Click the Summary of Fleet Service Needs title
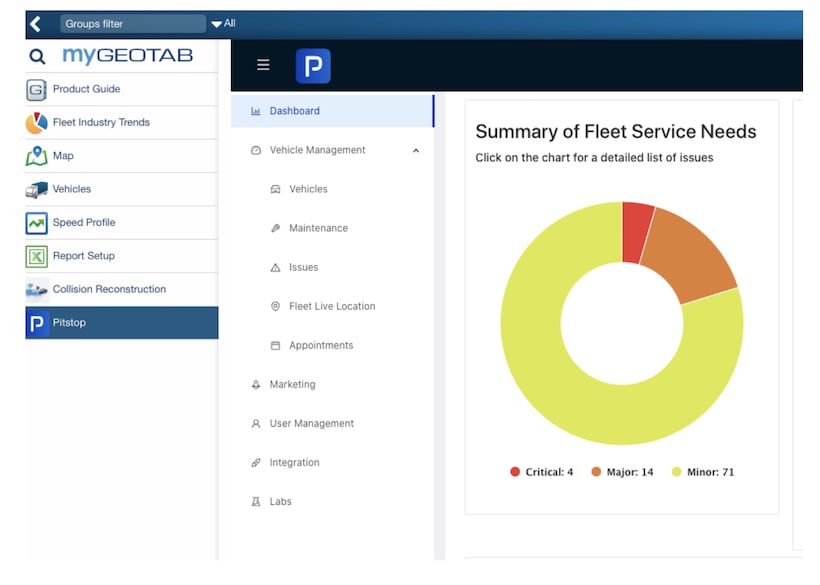Image resolution: width=820 pixels, height=585 pixels. [x=616, y=131]
